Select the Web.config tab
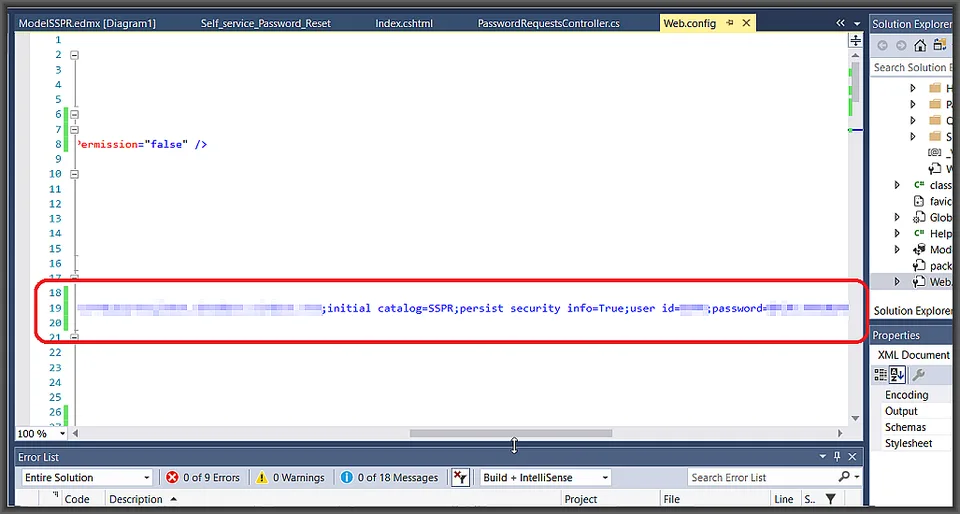 tap(689, 23)
